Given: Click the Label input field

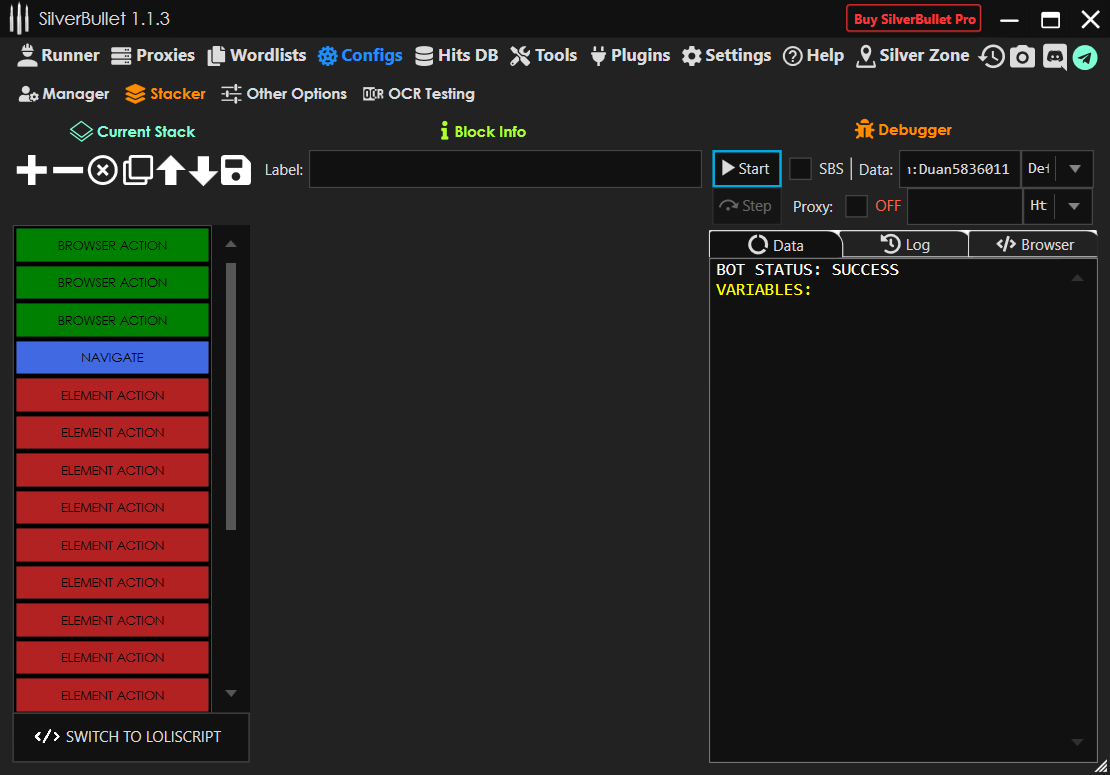Looking at the screenshot, I should (x=505, y=169).
